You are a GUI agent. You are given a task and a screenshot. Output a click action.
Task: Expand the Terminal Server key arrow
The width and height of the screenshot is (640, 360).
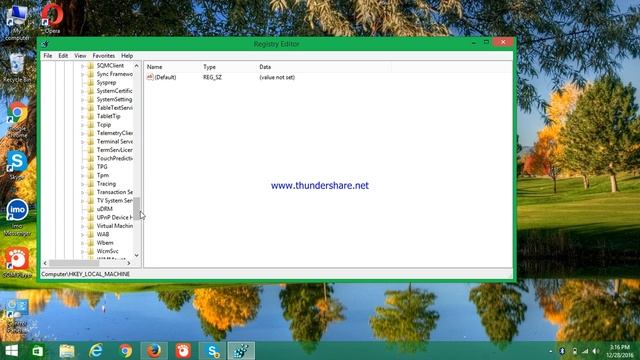[x=82, y=142]
